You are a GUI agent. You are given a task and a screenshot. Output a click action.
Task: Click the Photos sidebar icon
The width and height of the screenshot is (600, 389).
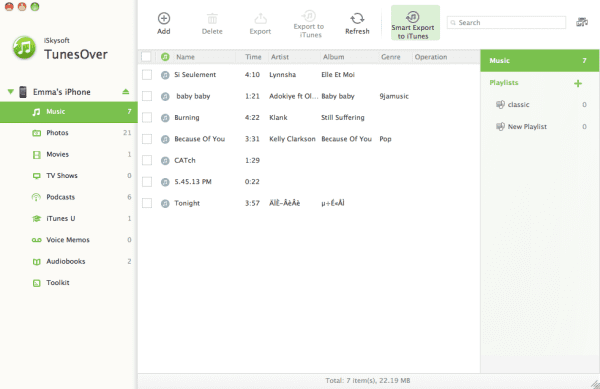click(x=36, y=133)
